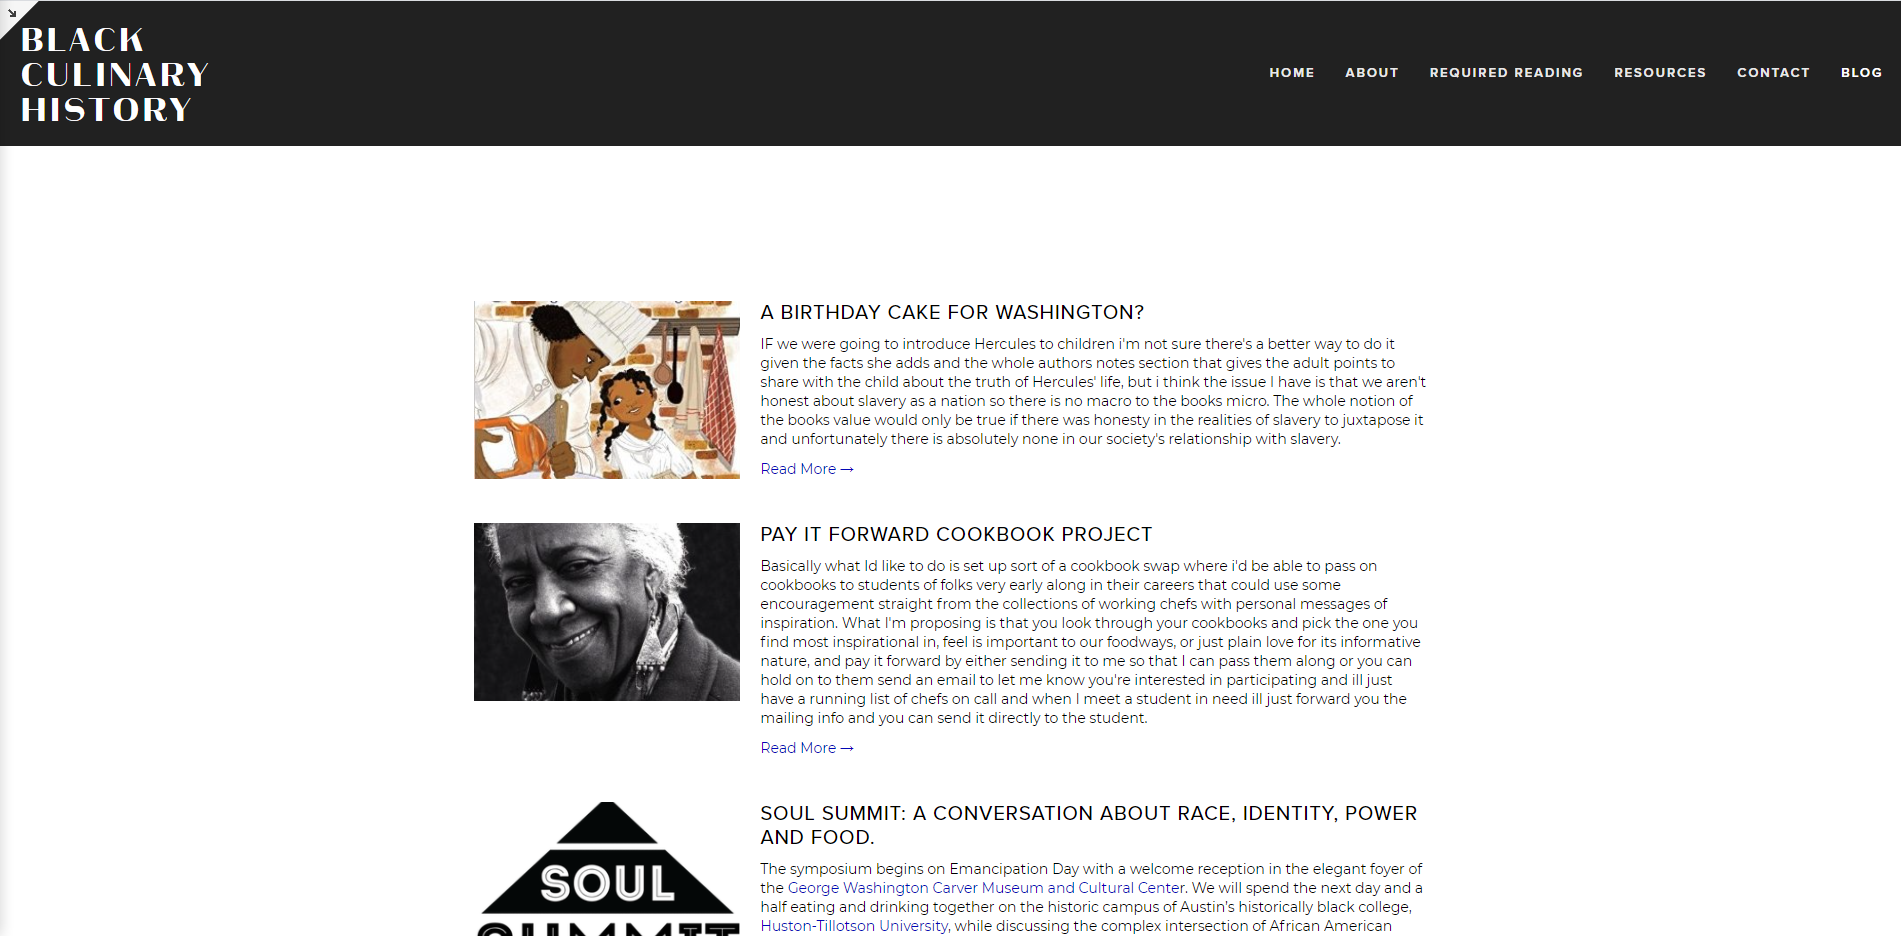Navigate to the Contact page
Viewport: 1901px width, 936px height.
point(1773,73)
